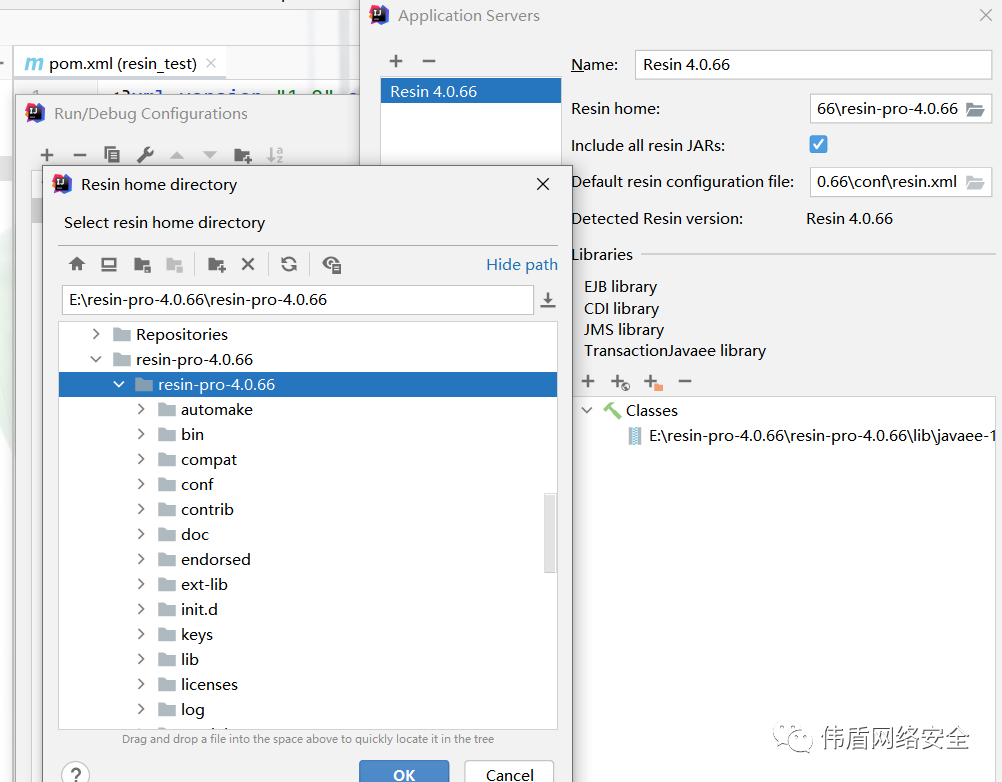Add new run configuration in Run/Debug window

click(x=47, y=155)
